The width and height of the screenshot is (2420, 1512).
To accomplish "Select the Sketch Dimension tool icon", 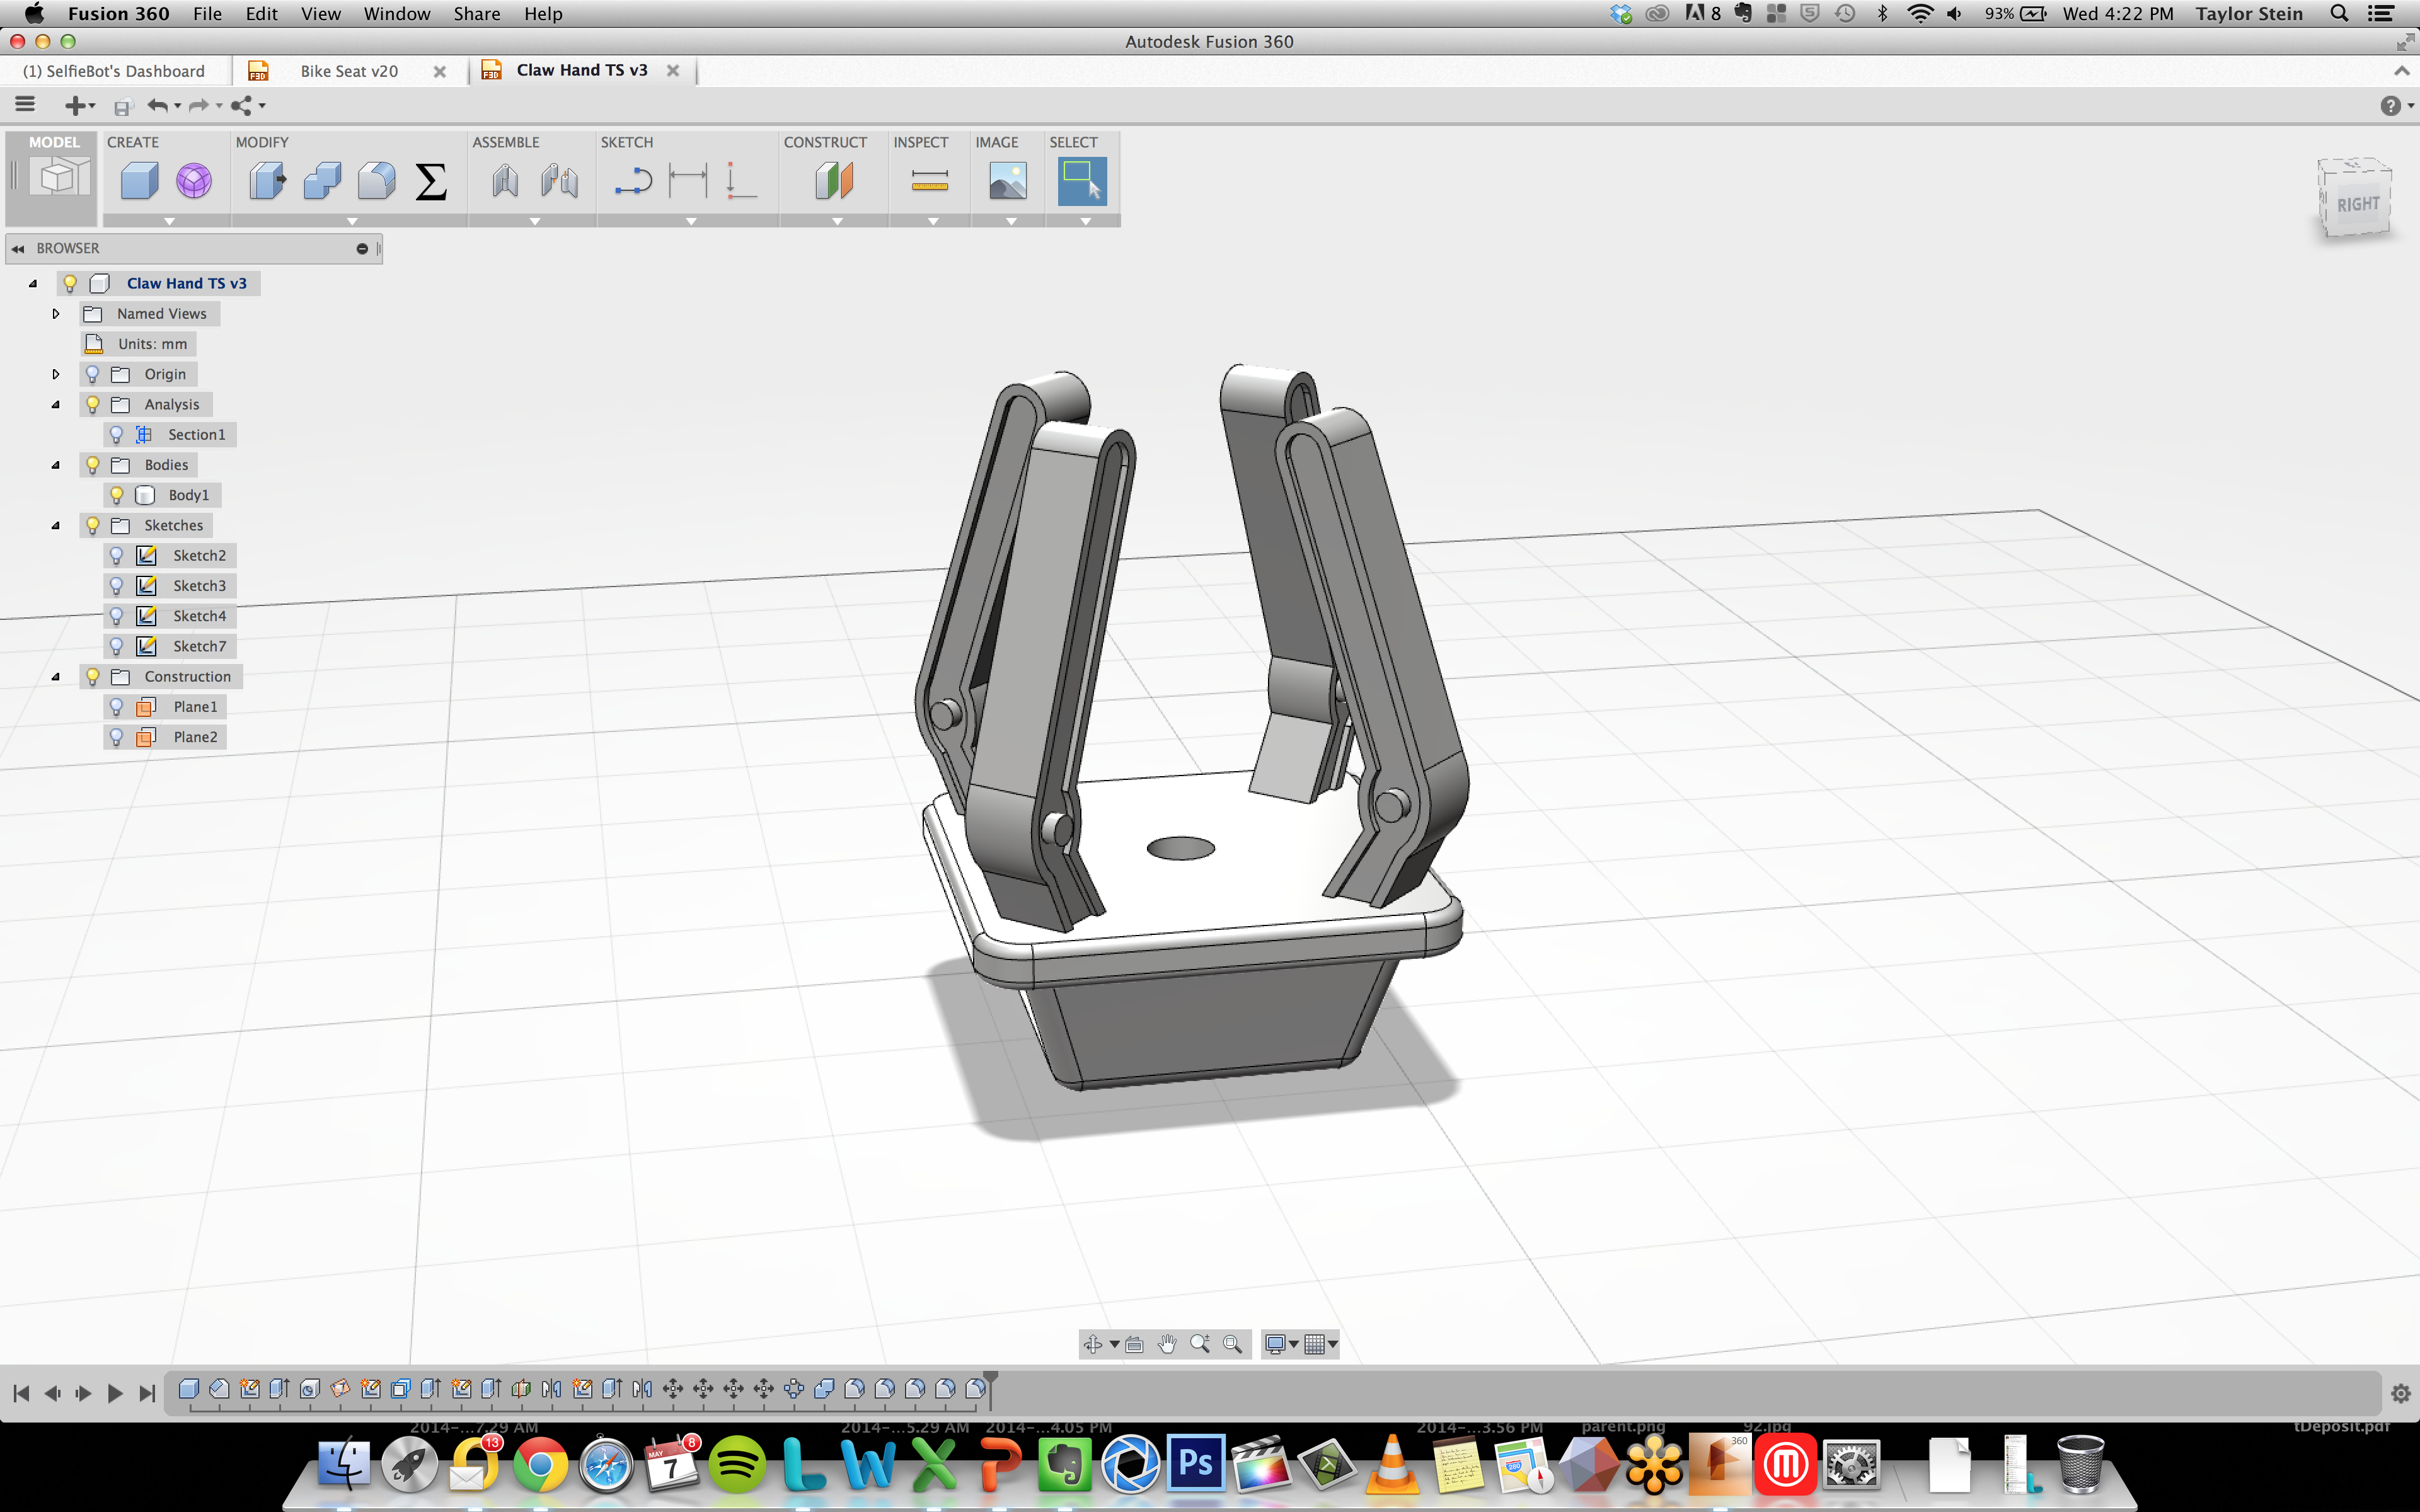I will [x=688, y=181].
